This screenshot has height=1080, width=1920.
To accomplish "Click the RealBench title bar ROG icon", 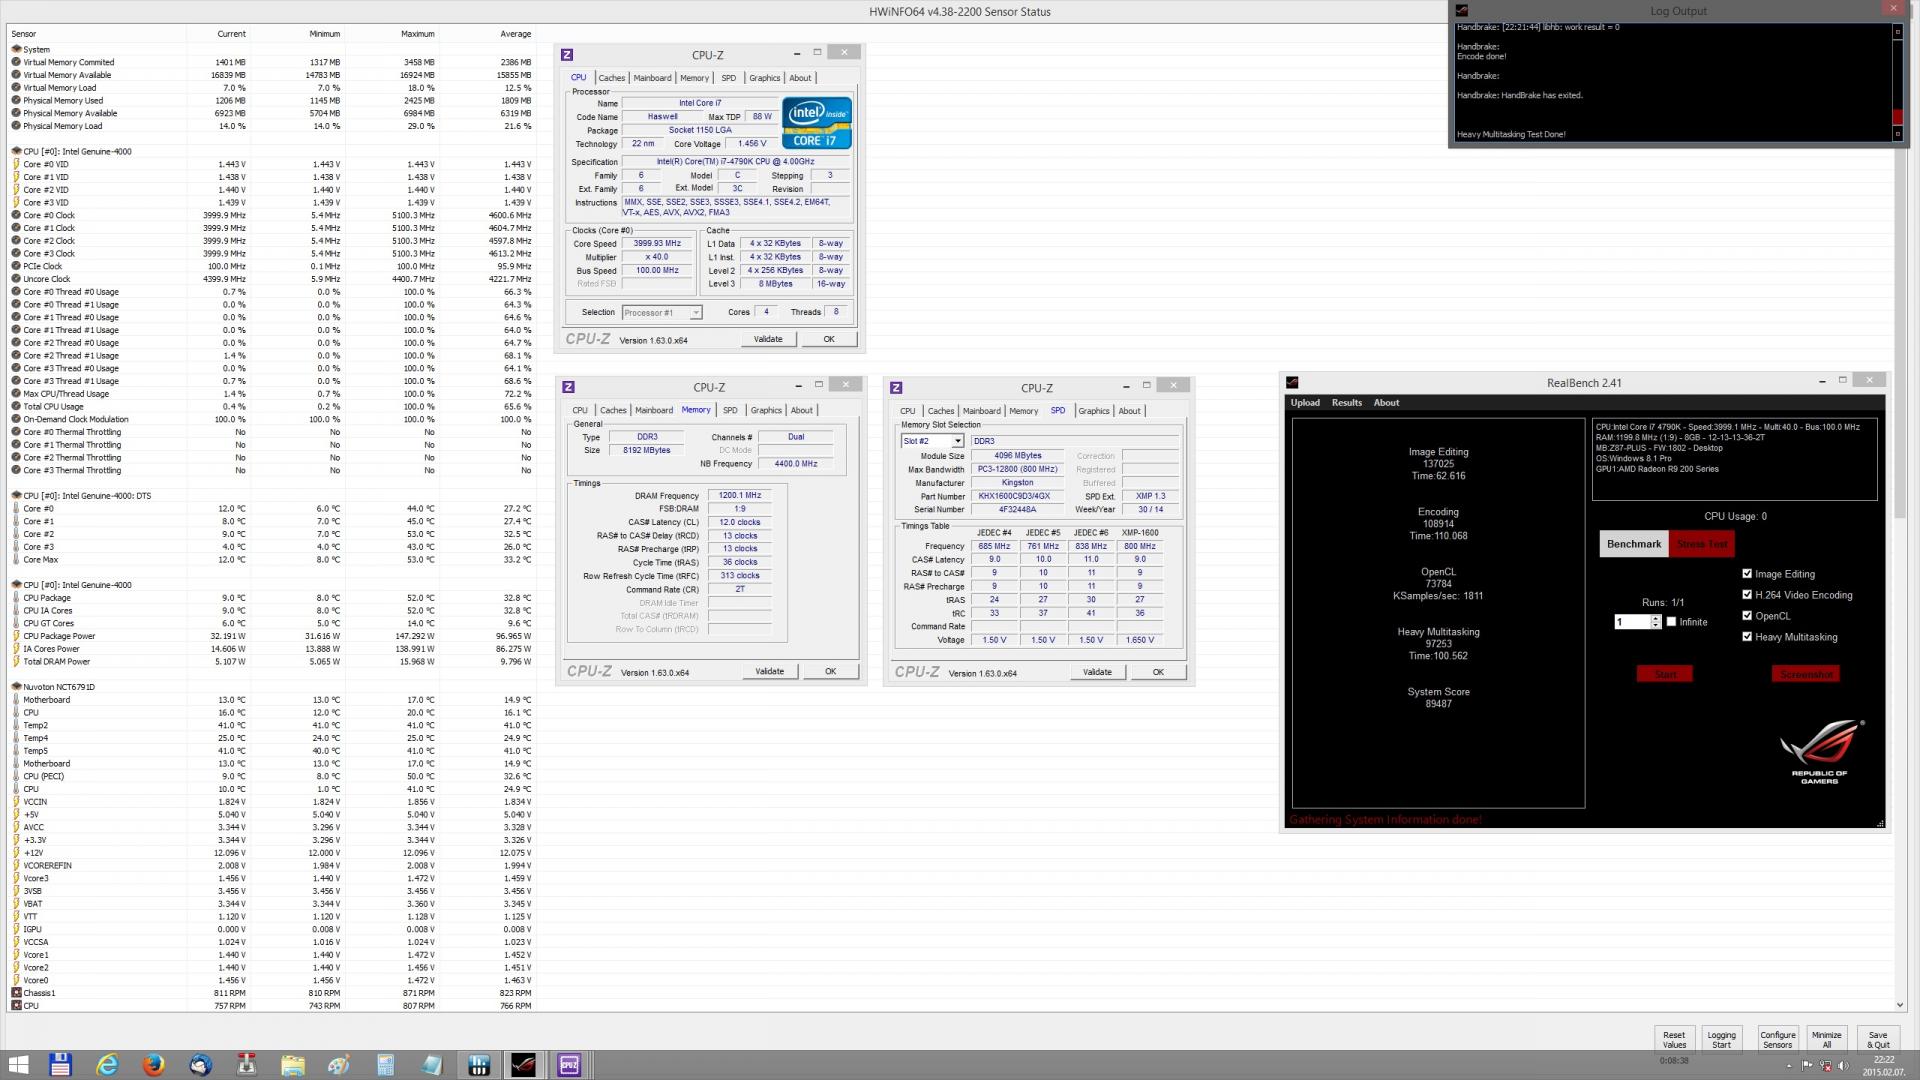I will [x=1292, y=382].
